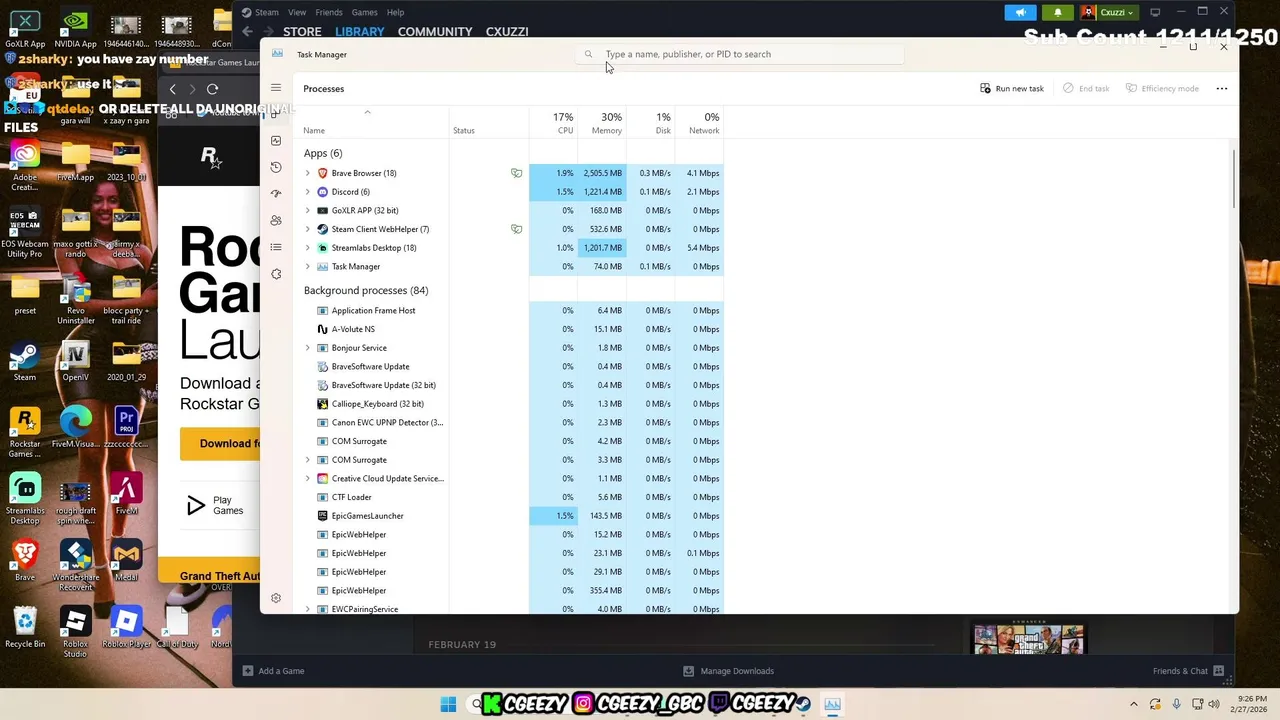Open Help menu in Steam
The width and height of the screenshot is (1280, 720).
pos(395,12)
